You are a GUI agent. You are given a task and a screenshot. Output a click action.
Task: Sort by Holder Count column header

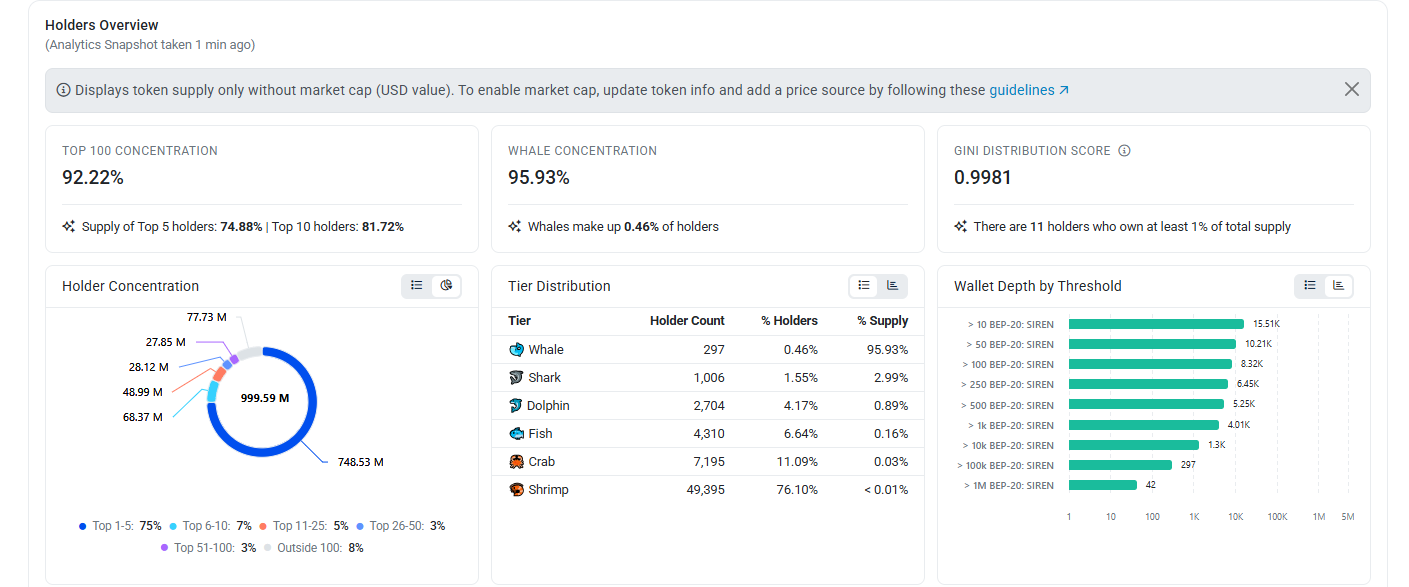(x=687, y=321)
